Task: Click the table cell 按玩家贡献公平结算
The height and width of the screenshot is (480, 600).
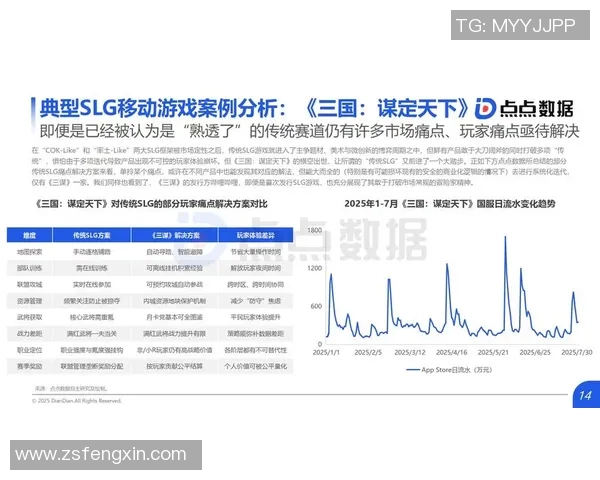Action: pyautogui.click(x=174, y=366)
